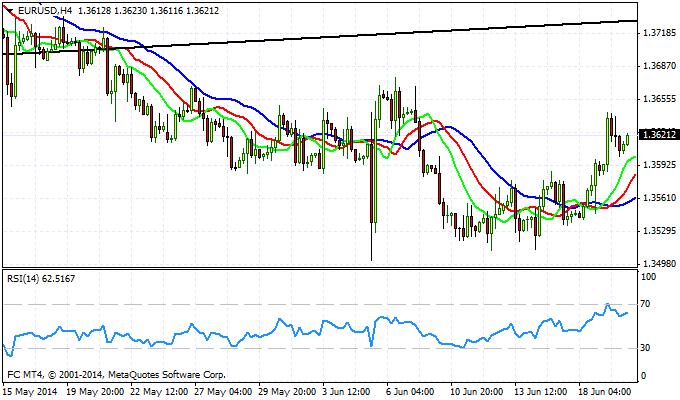Select the black trendline across the chart top

click(320, 37)
